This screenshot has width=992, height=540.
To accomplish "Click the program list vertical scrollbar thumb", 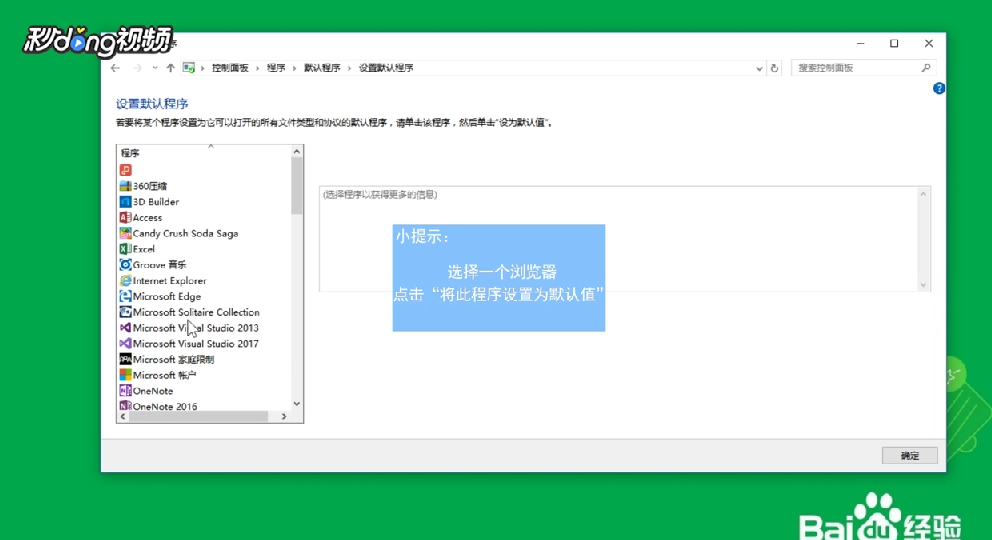I will 297,186.
